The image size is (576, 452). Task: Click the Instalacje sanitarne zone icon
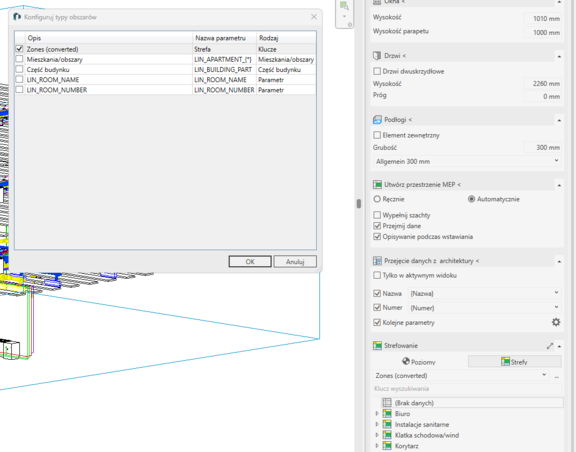coord(387,424)
